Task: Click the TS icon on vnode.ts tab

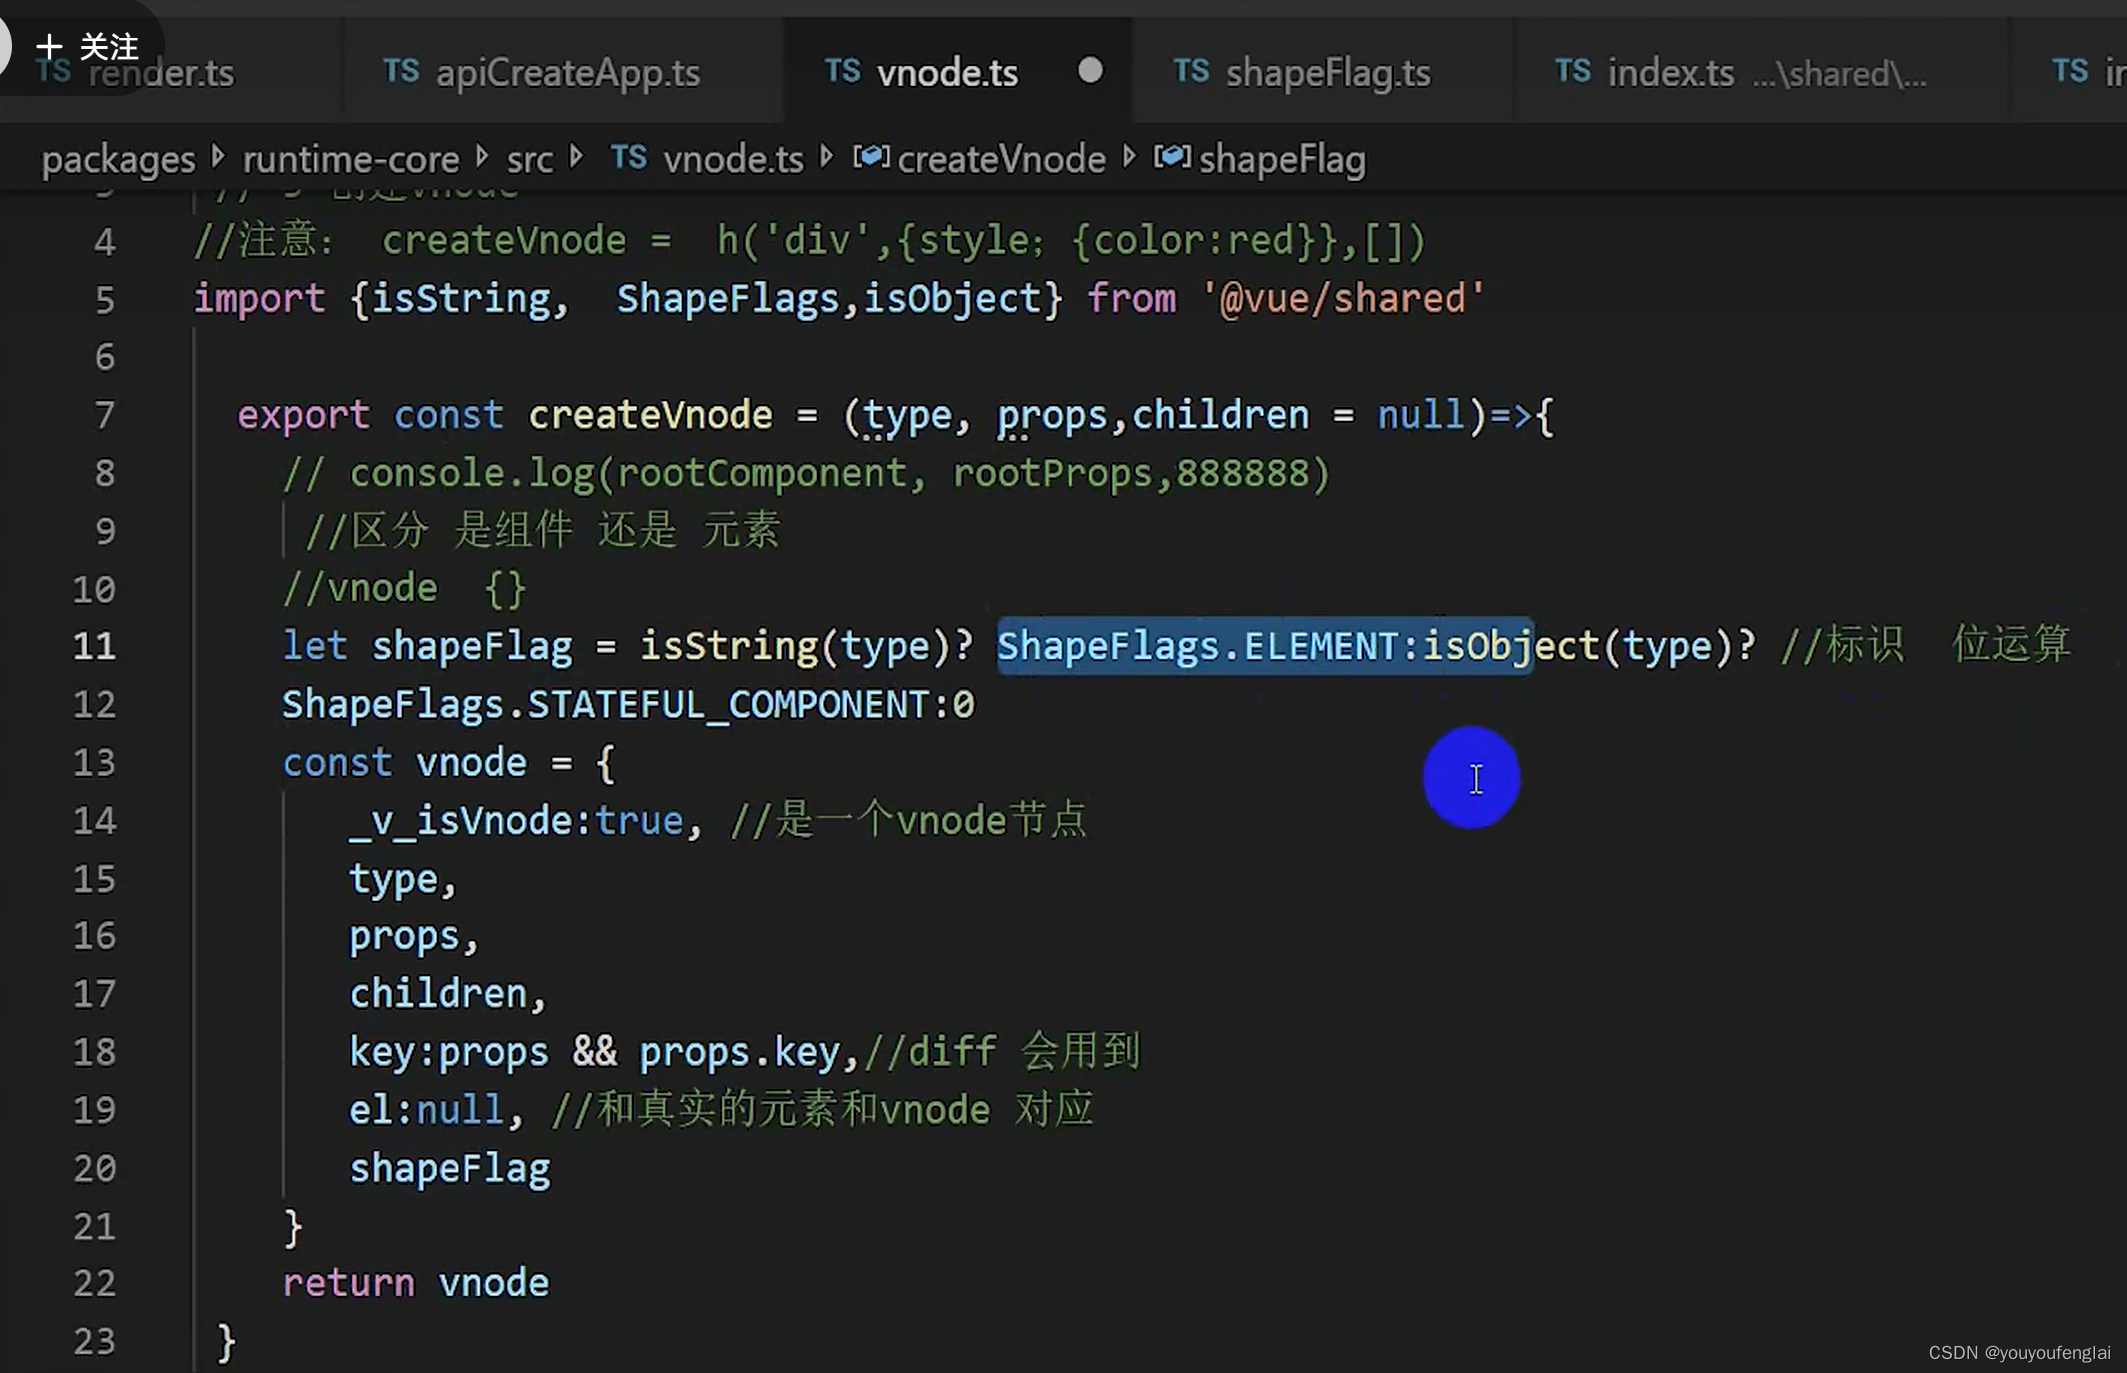Action: [x=842, y=71]
